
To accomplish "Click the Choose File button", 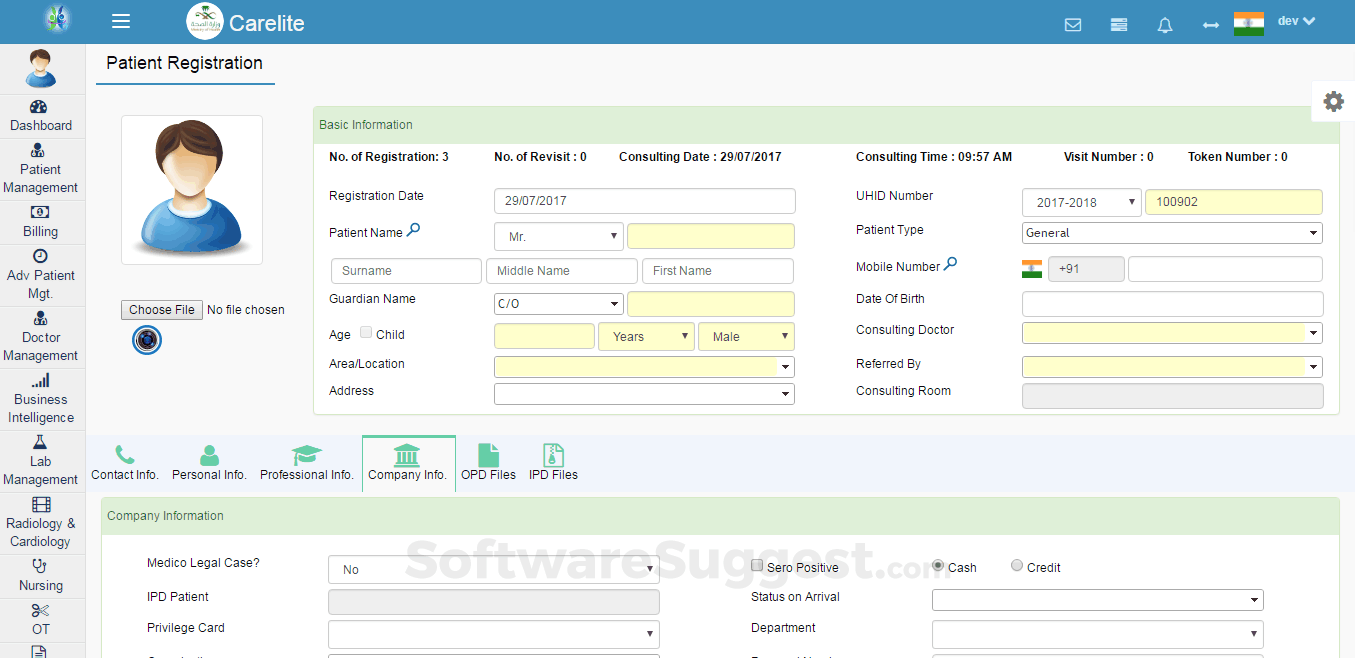I will (x=162, y=310).
